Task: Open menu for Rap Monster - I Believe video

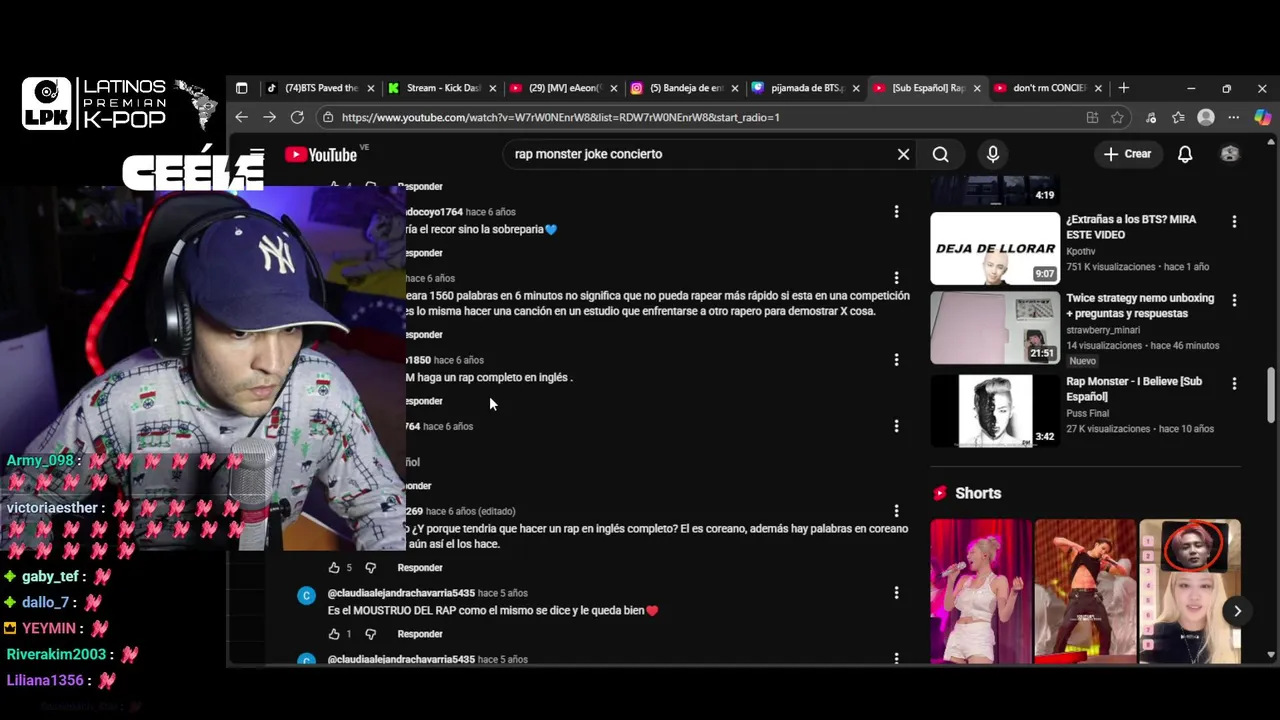Action: point(1234,383)
